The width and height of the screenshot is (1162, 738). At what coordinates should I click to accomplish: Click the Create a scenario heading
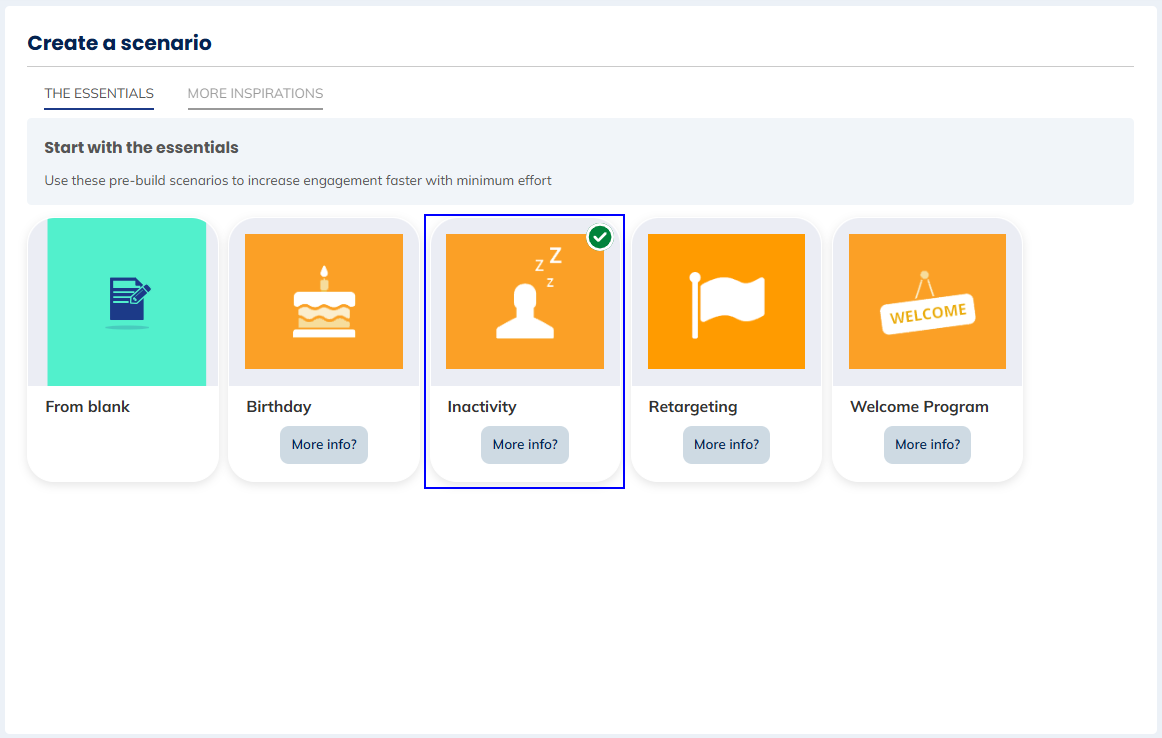click(x=119, y=43)
